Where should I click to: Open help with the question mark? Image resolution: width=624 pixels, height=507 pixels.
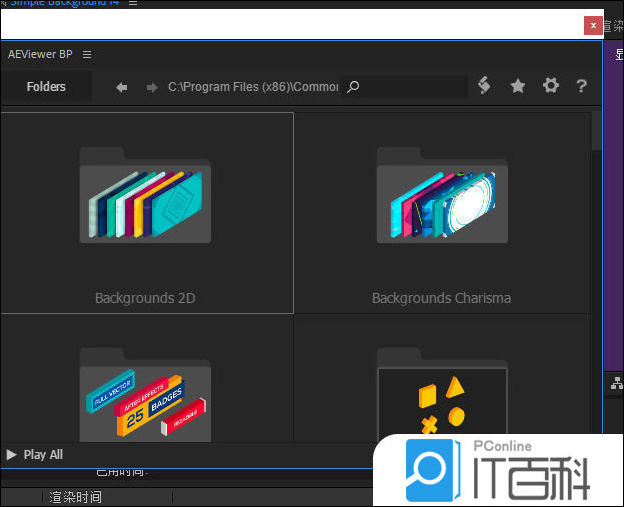581,86
